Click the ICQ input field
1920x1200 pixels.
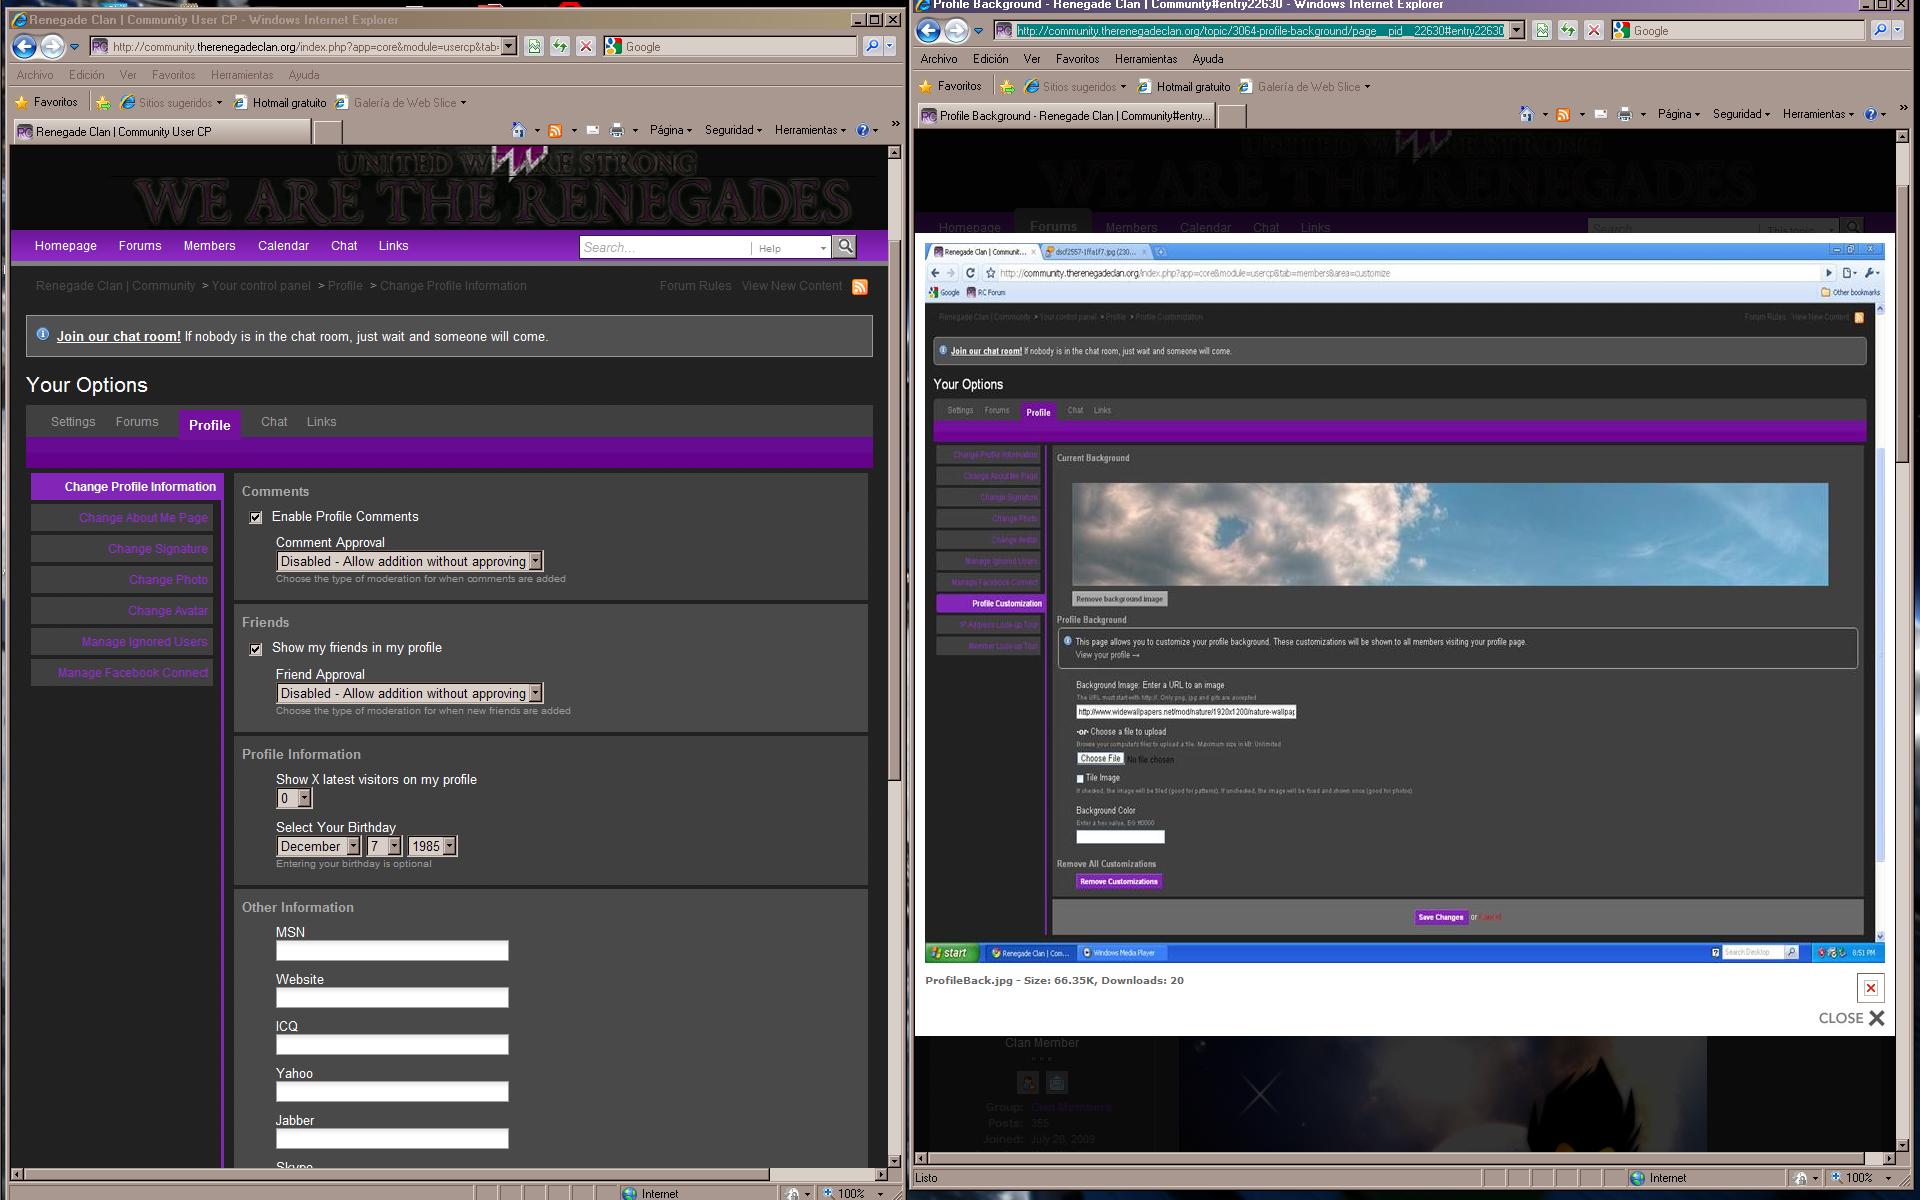pos(392,1045)
